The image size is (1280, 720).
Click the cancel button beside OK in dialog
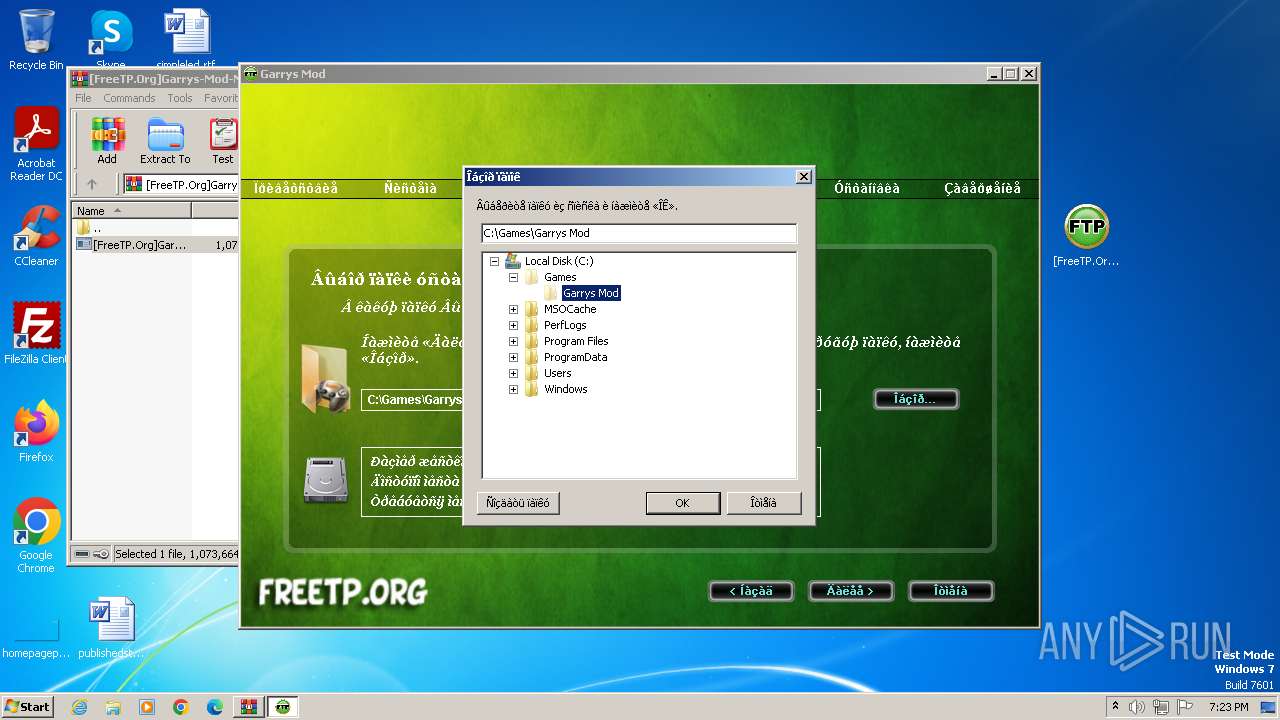tap(764, 503)
